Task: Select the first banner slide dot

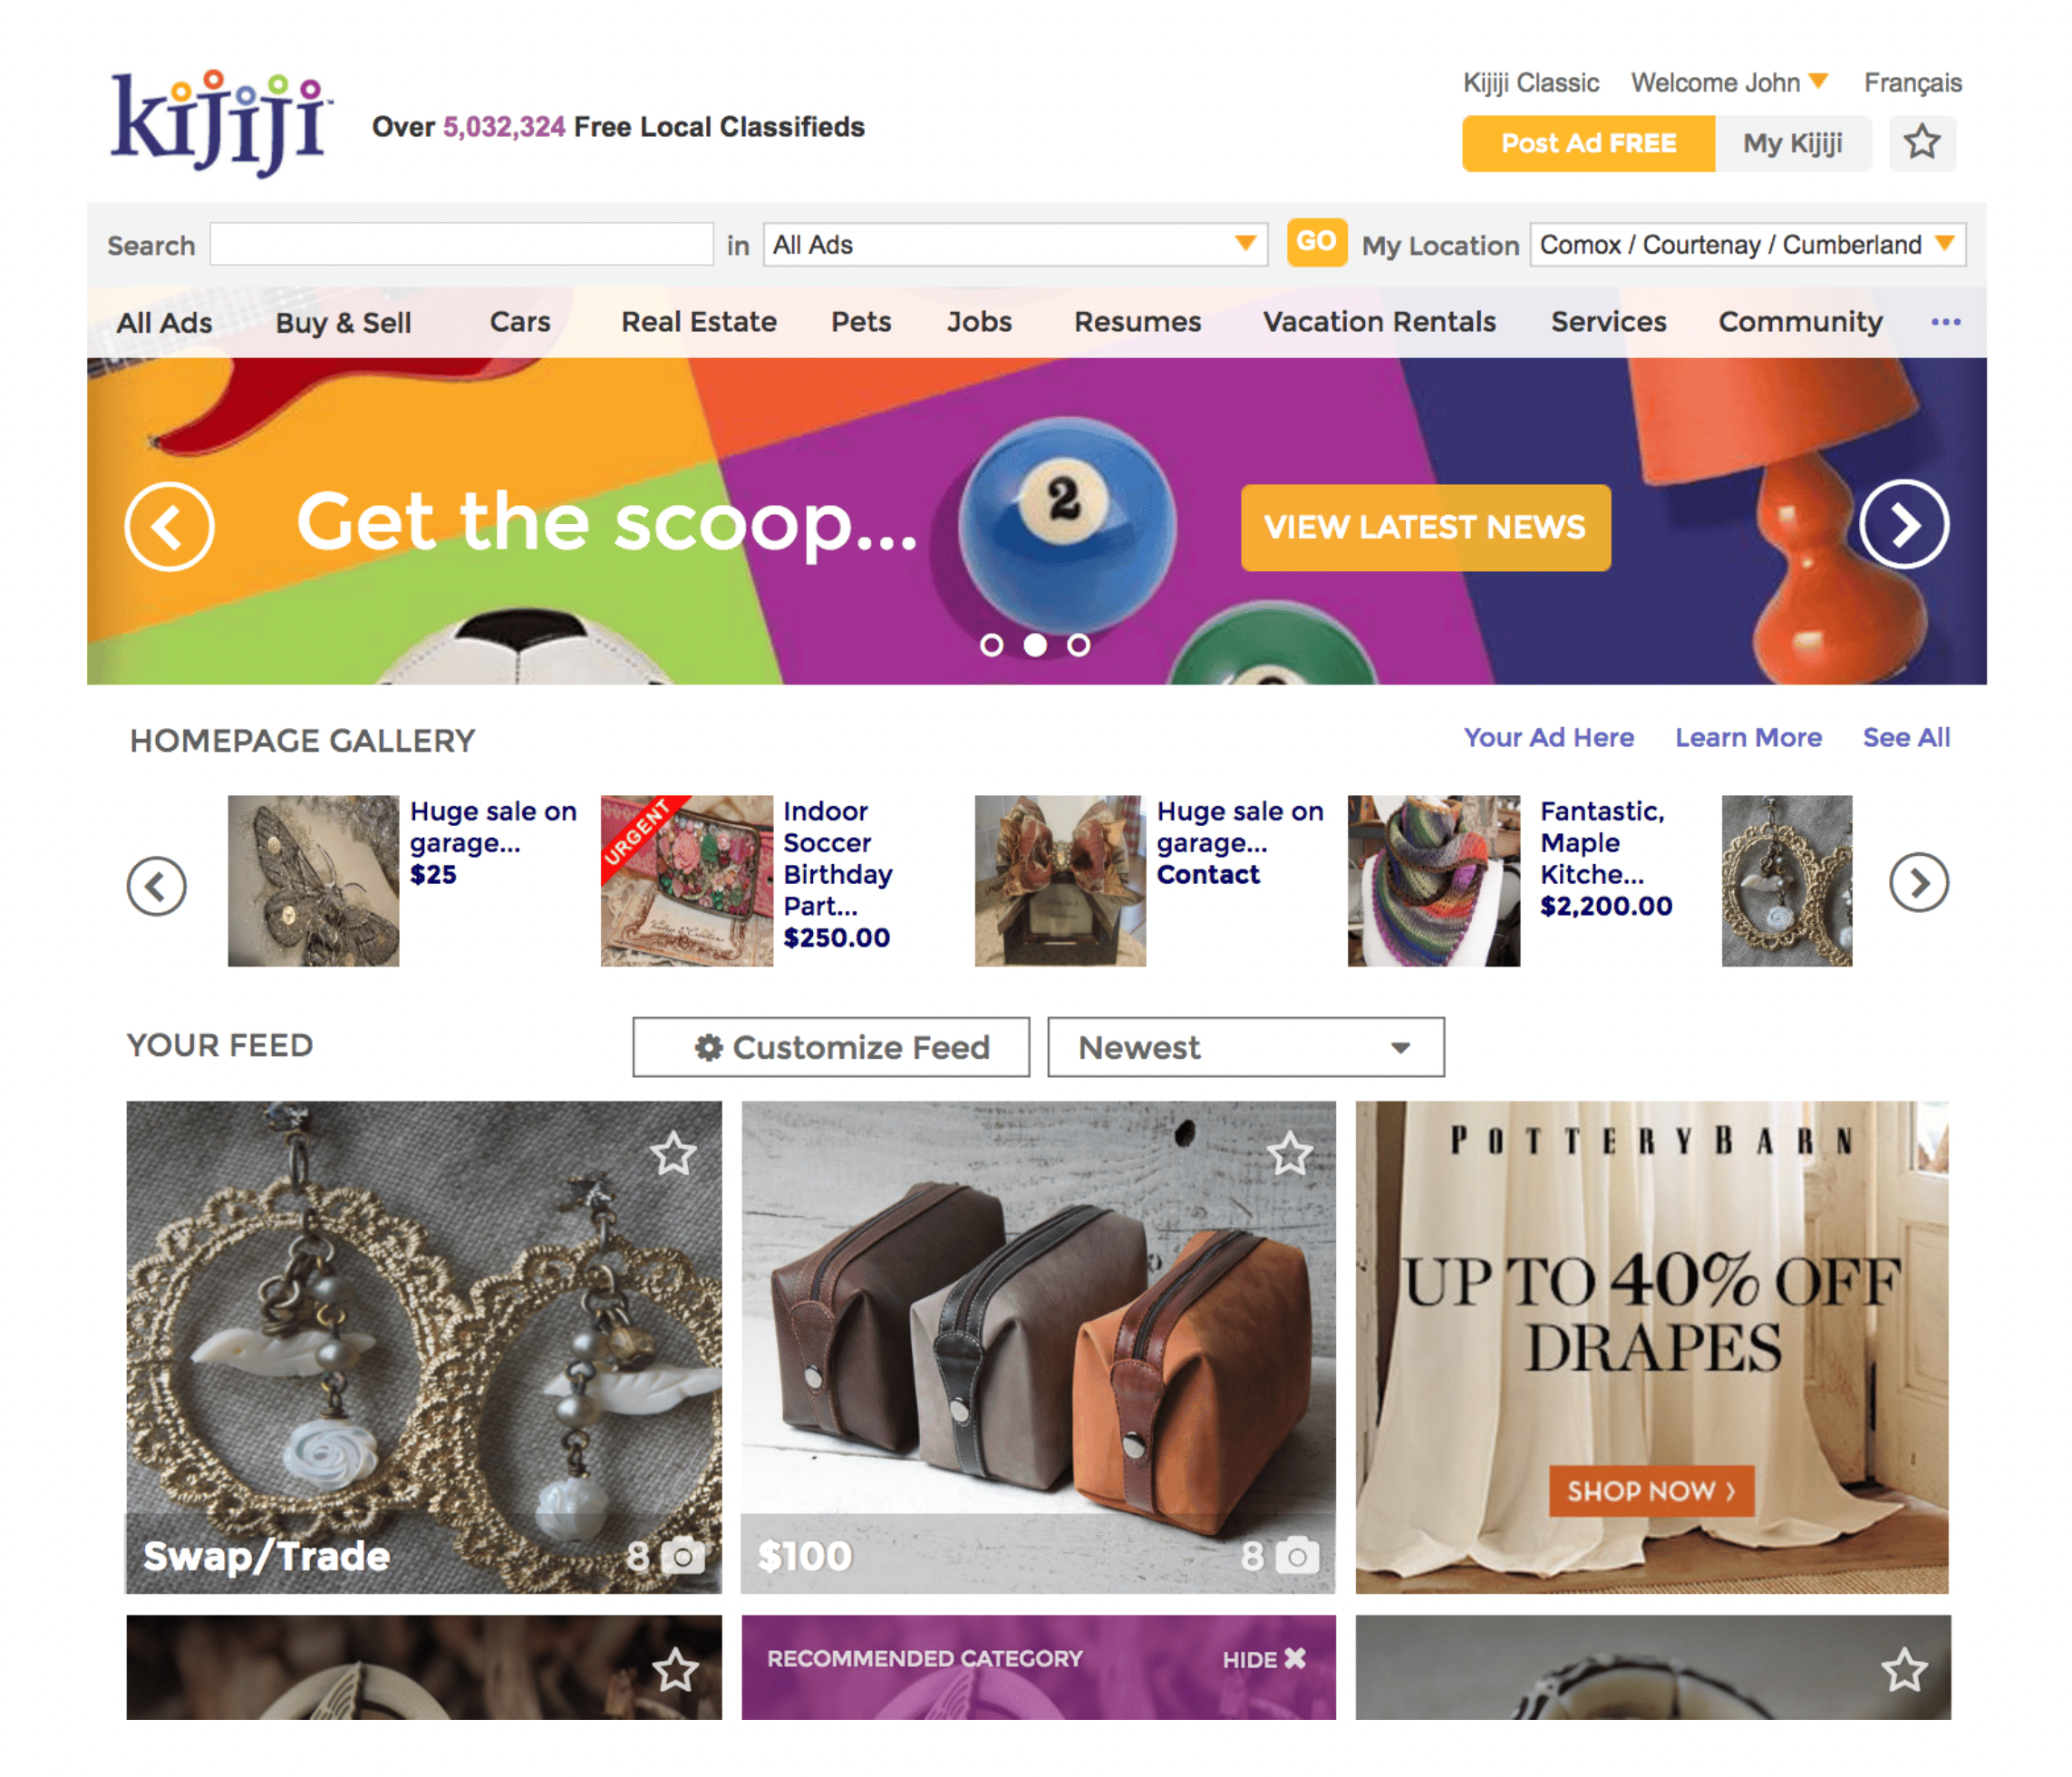Action: tap(991, 645)
